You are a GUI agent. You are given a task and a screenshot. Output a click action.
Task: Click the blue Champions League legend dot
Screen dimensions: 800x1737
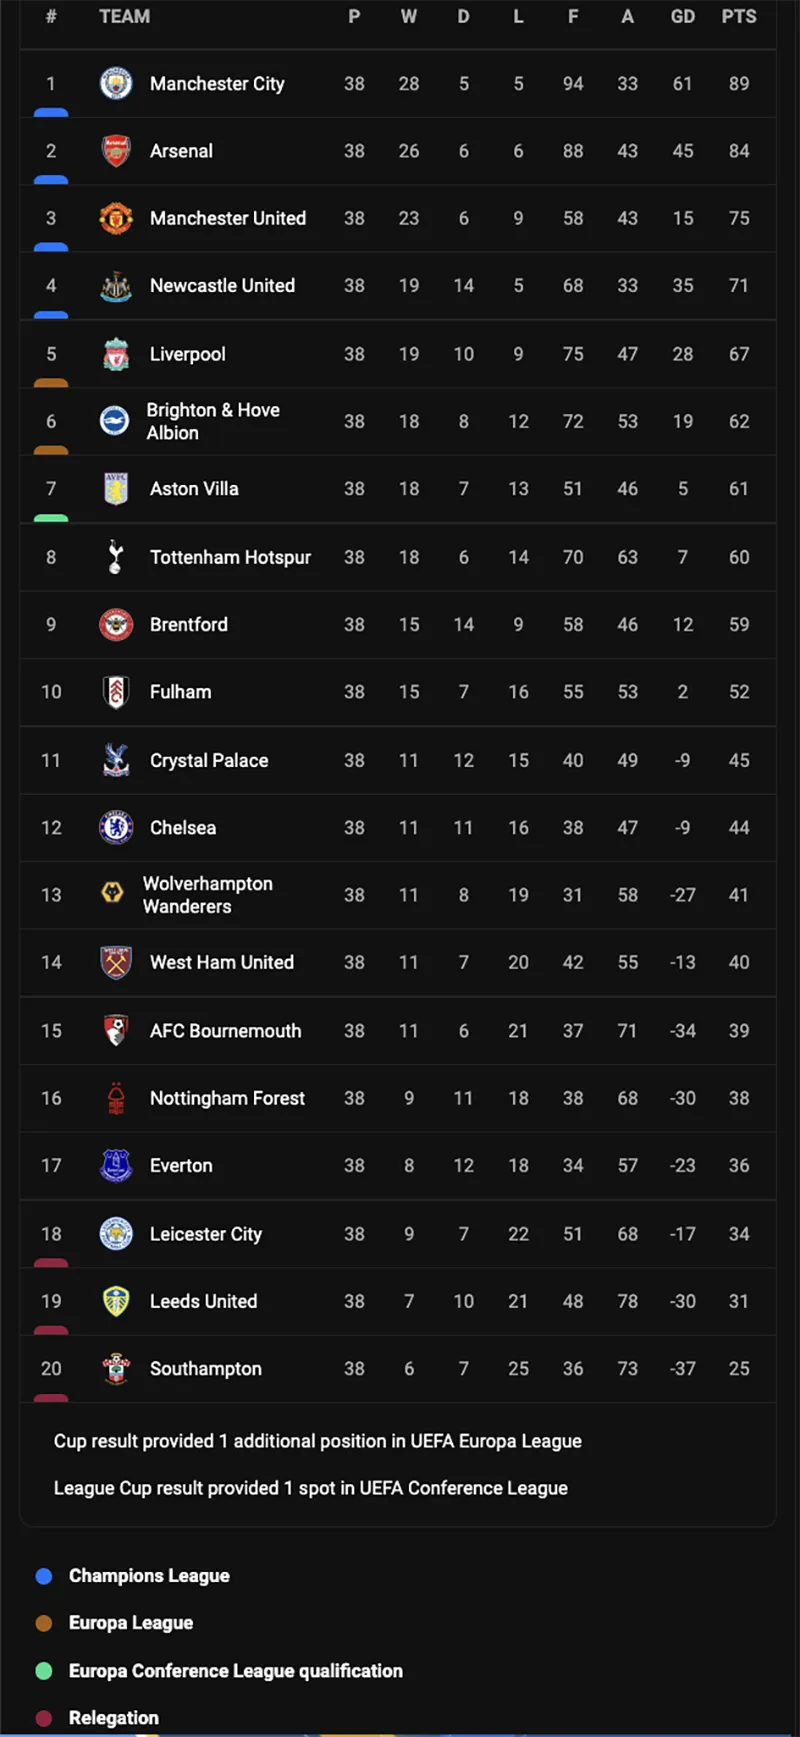coord(44,1576)
